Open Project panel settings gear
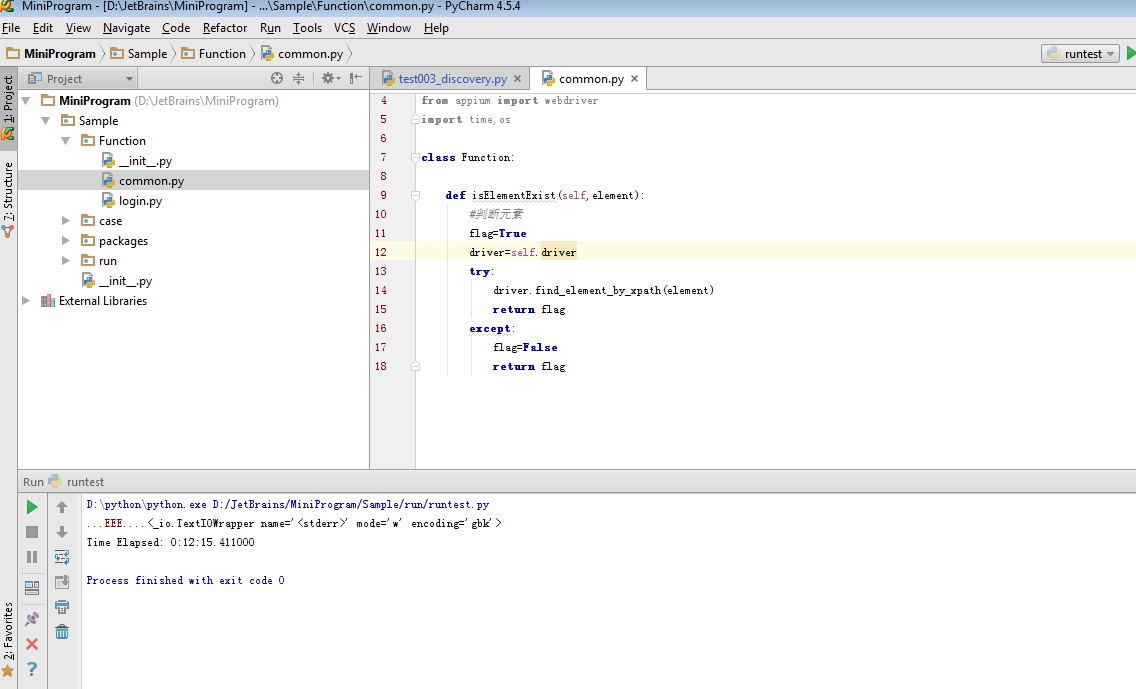The width and height of the screenshot is (1136, 689). point(330,78)
